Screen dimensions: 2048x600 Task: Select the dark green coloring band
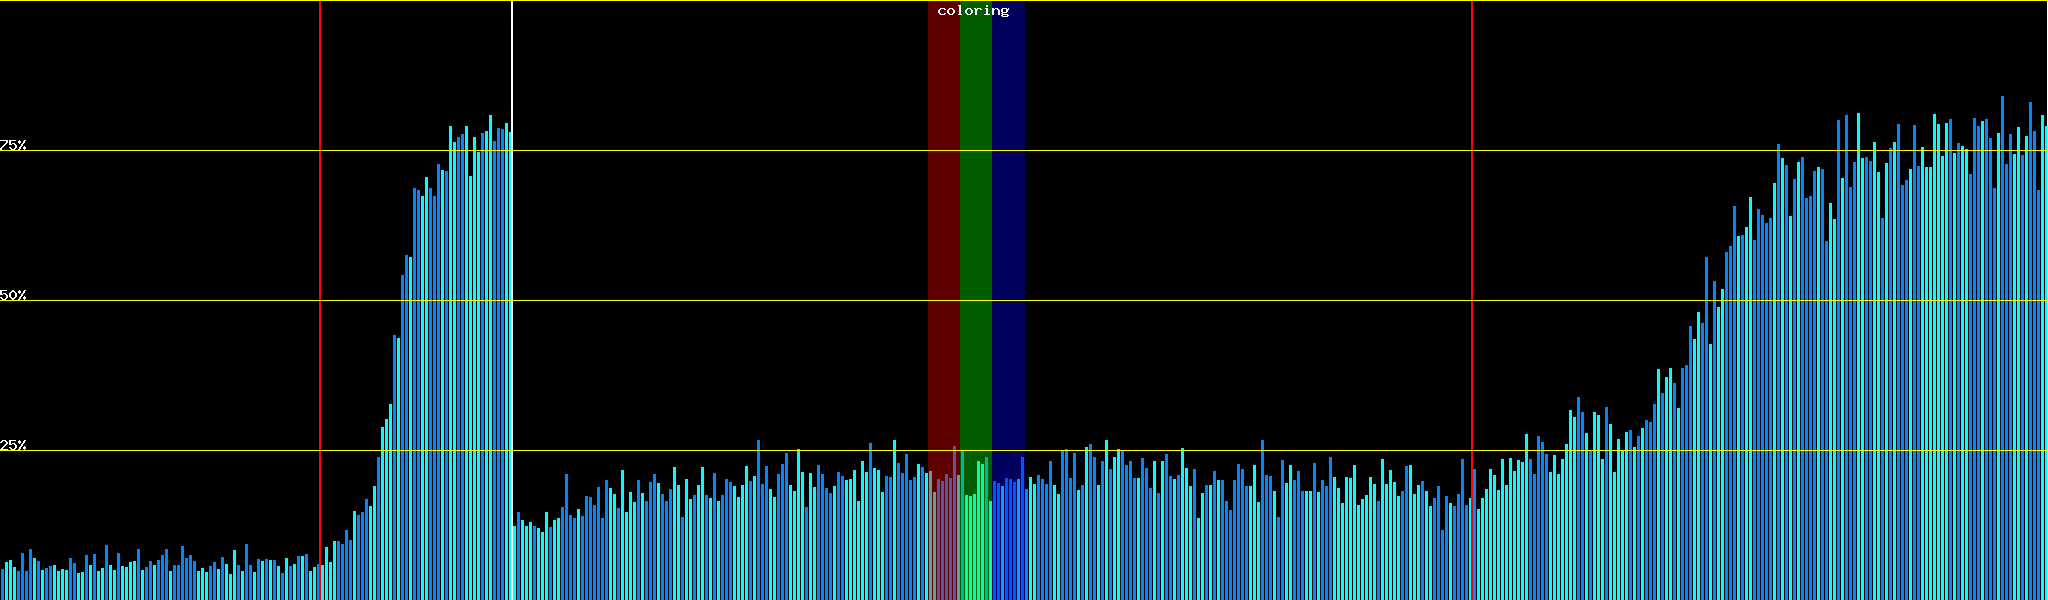coord(975,200)
